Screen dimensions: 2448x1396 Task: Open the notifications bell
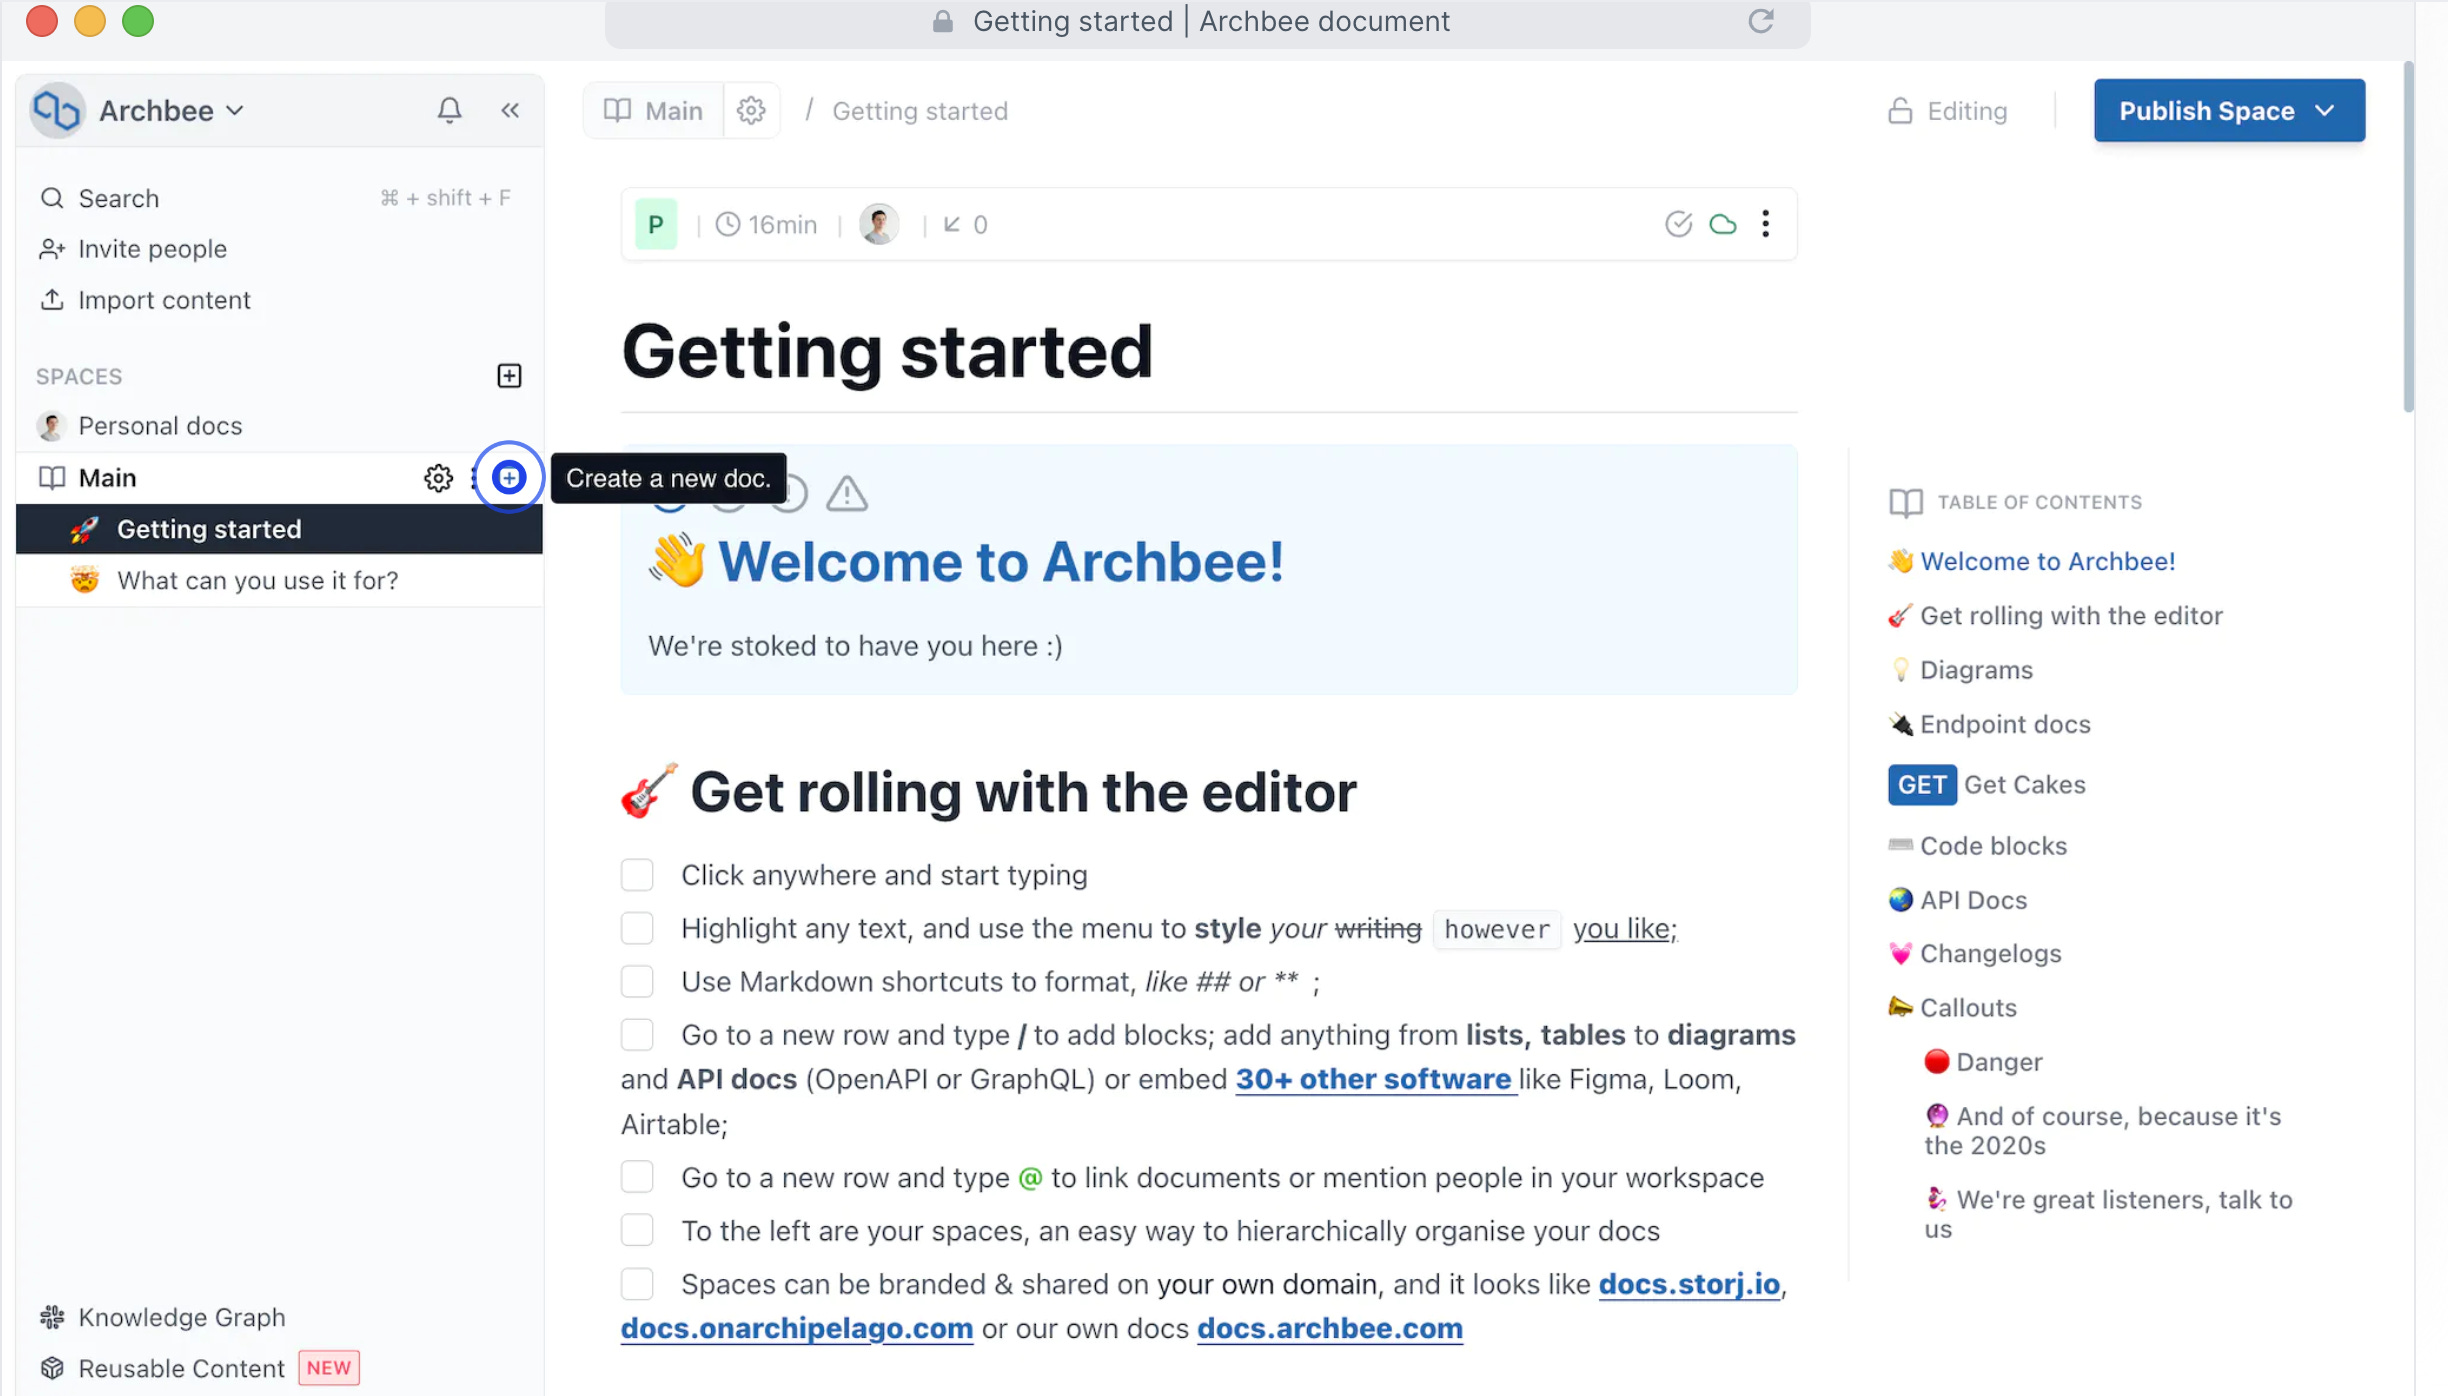pos(450,110)
